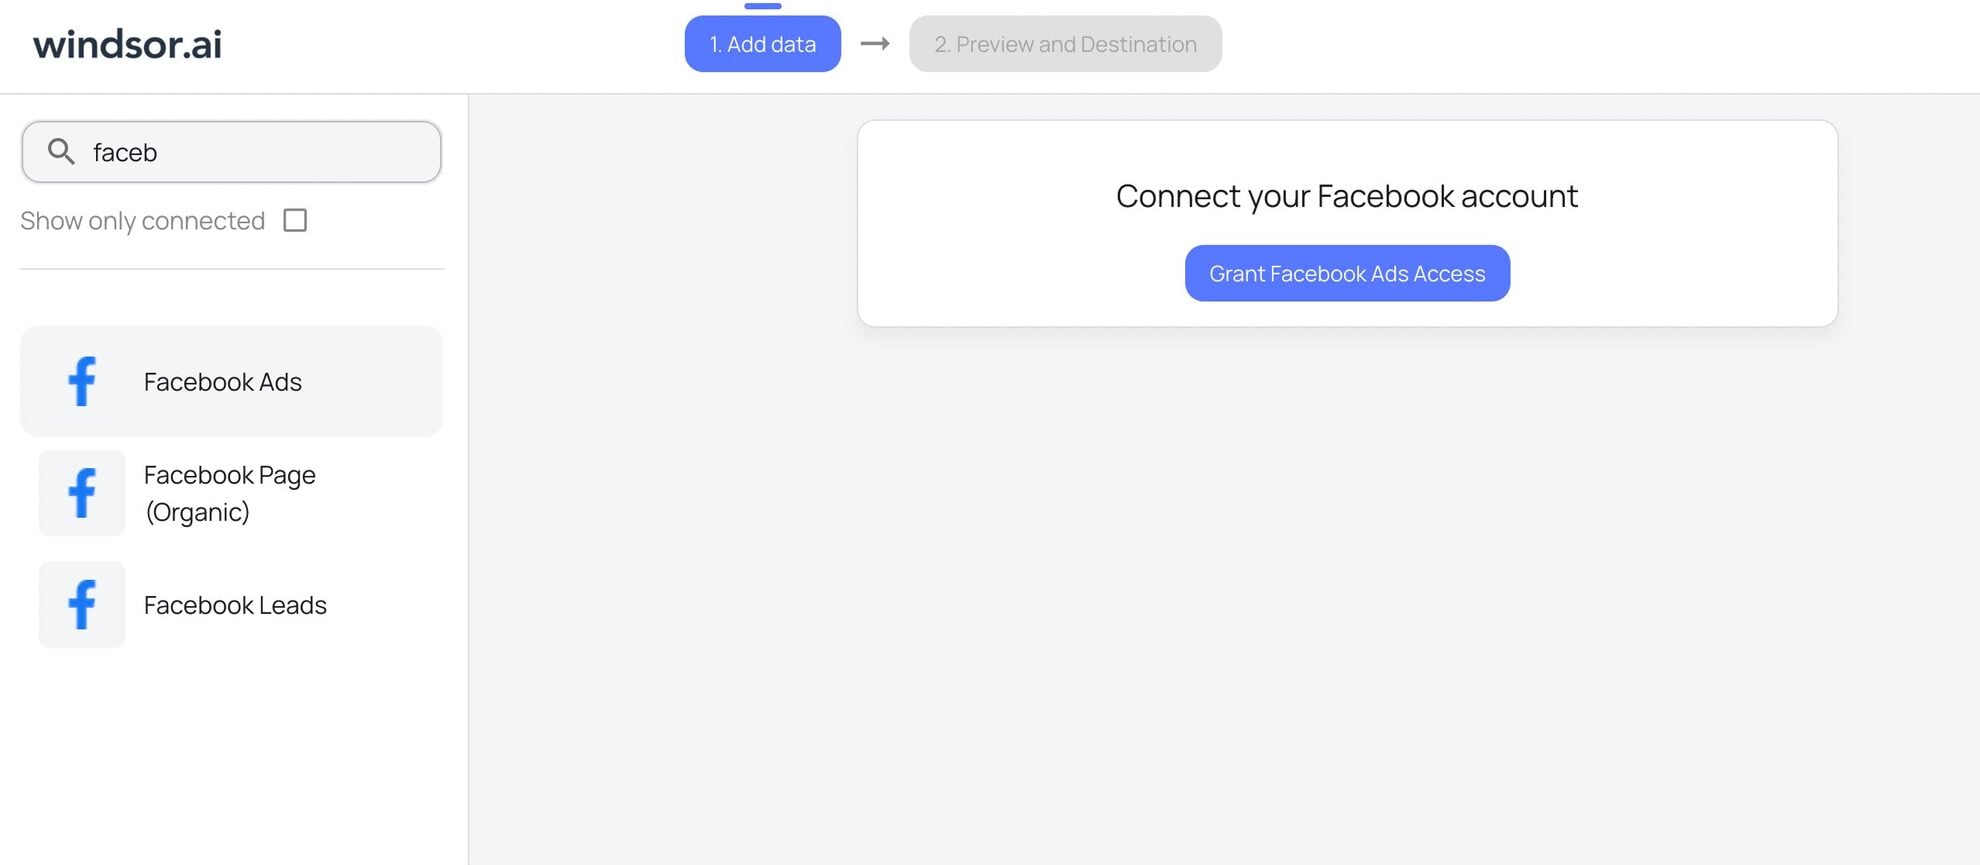Select the Facebook Ads connector icon
Viewport: 1980px width, 865px height.
81,381
